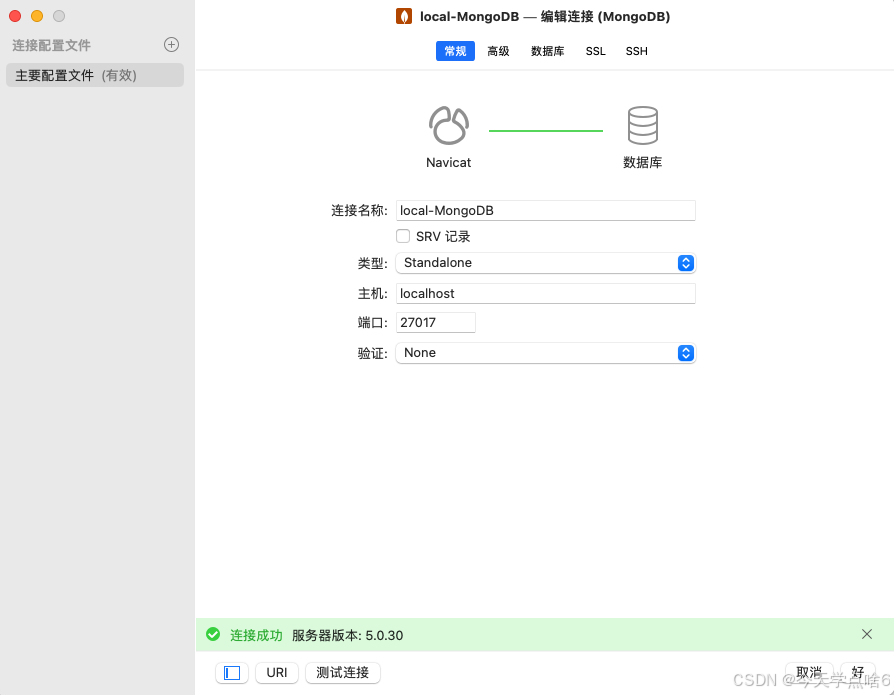Toggle the sidebar panel icon button
This screenshot has height=695, width=894.
pyautogui.click(x=231, y=673)
